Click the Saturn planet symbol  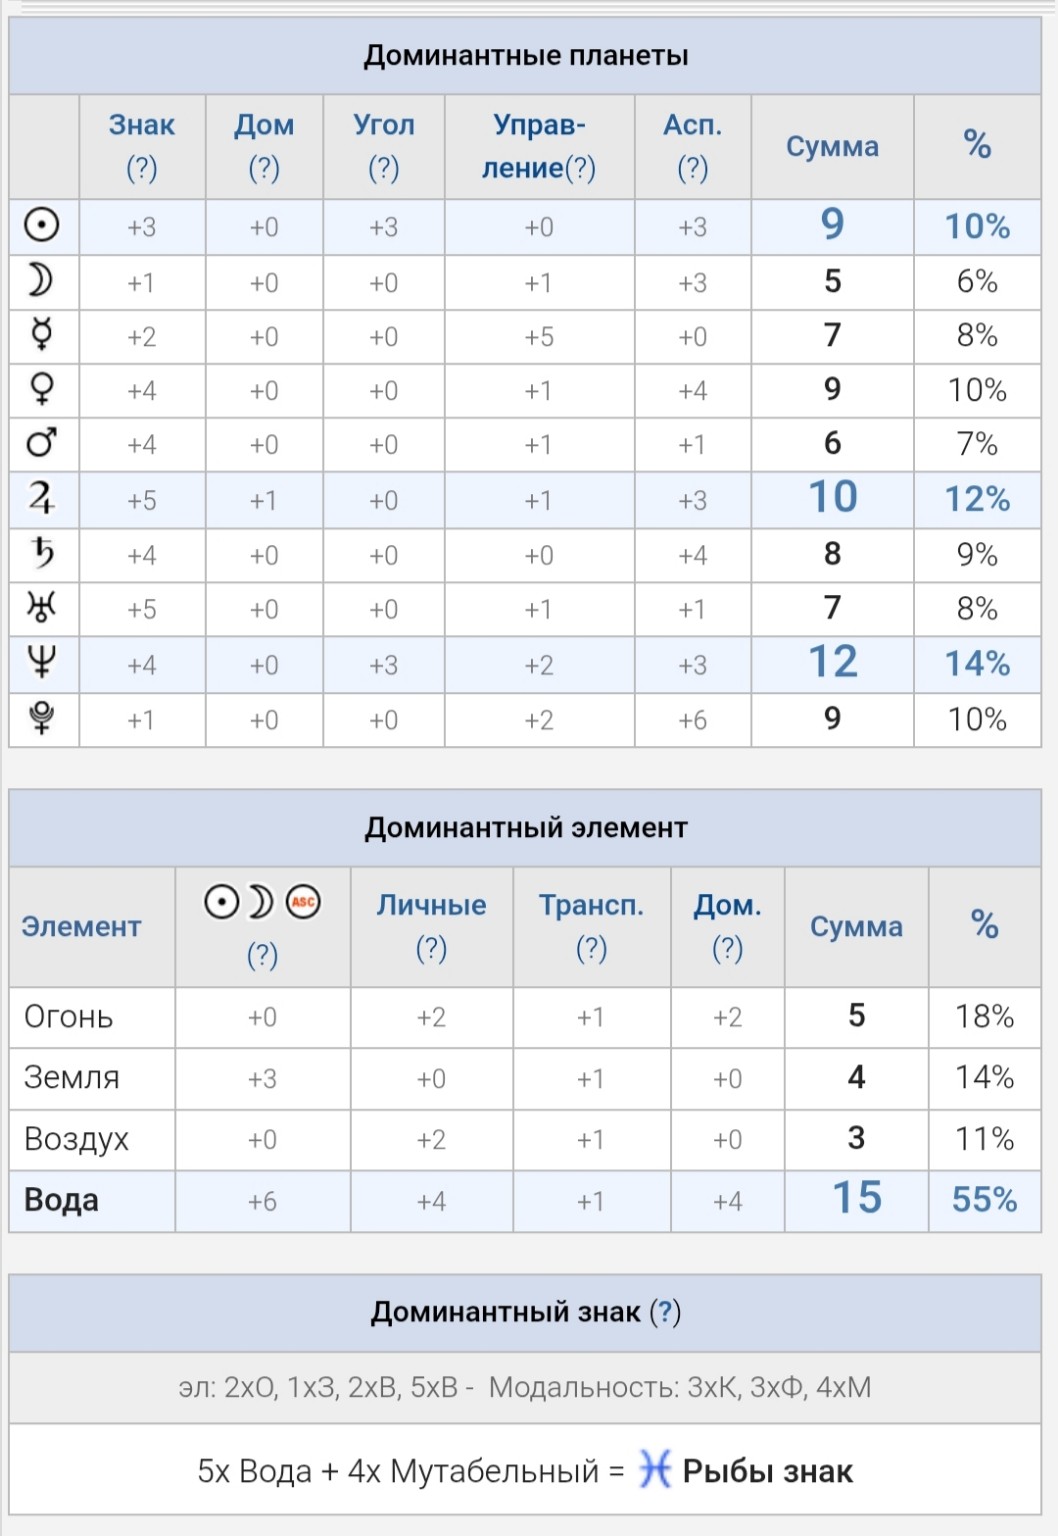coord(42,553)
